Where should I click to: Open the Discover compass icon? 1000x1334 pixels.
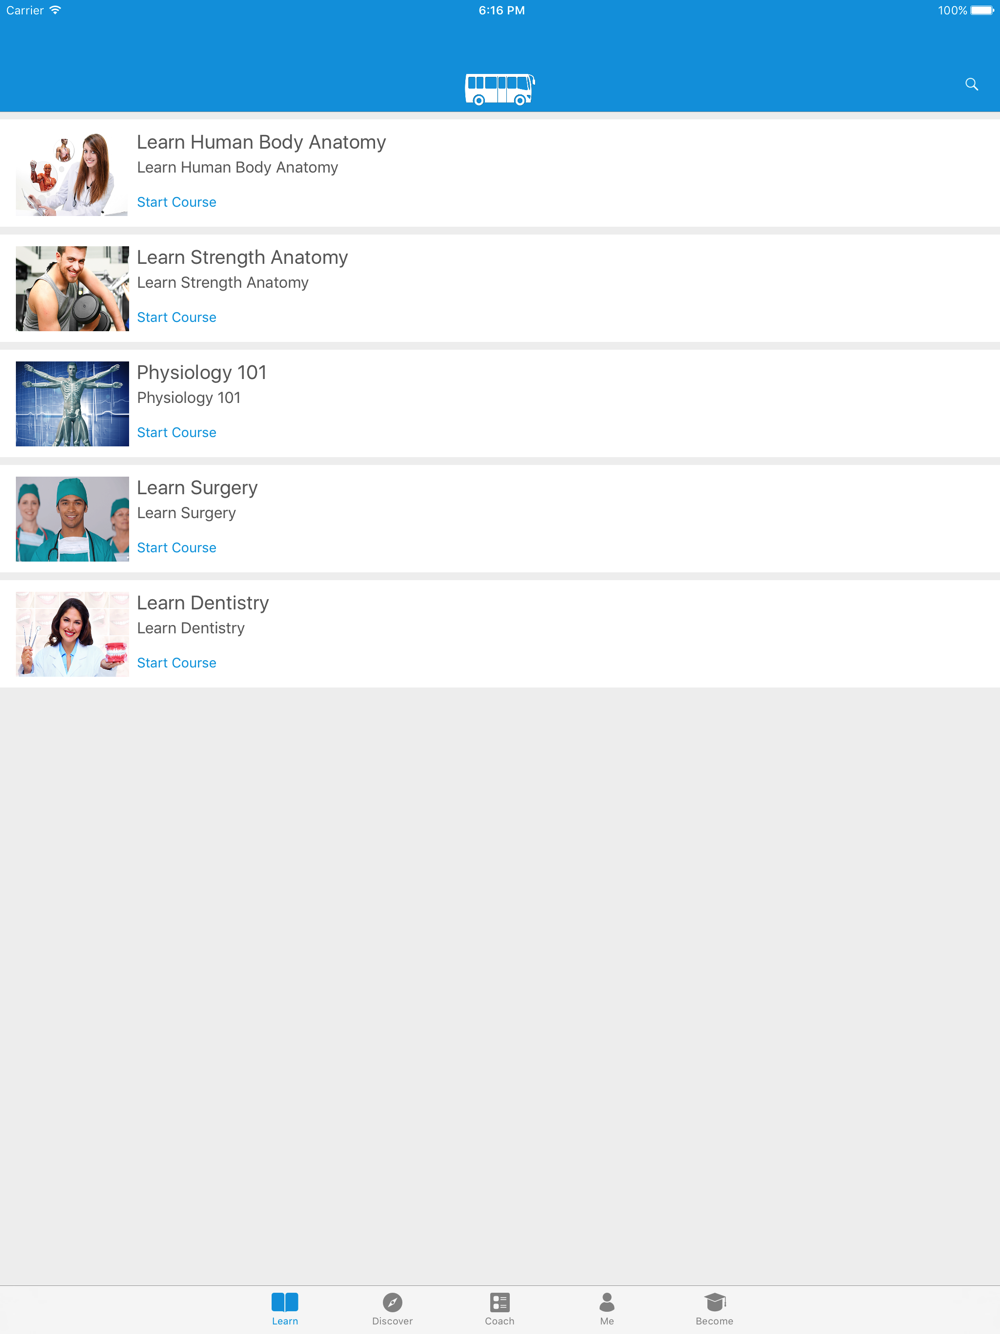(x=392, y=1302)
